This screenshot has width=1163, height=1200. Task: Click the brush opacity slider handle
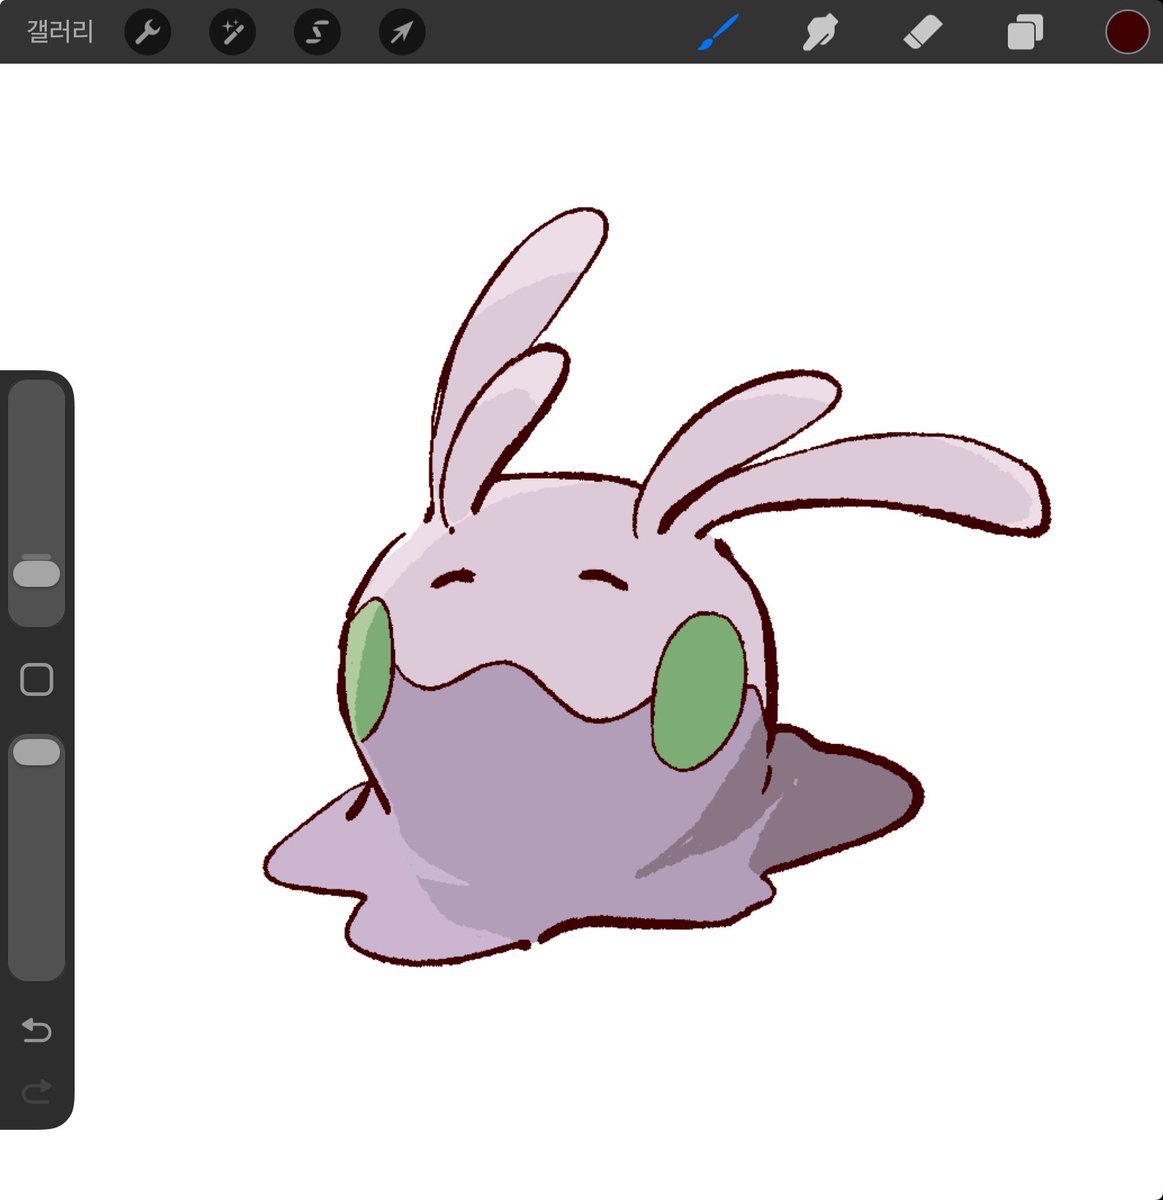click(37, 753)
